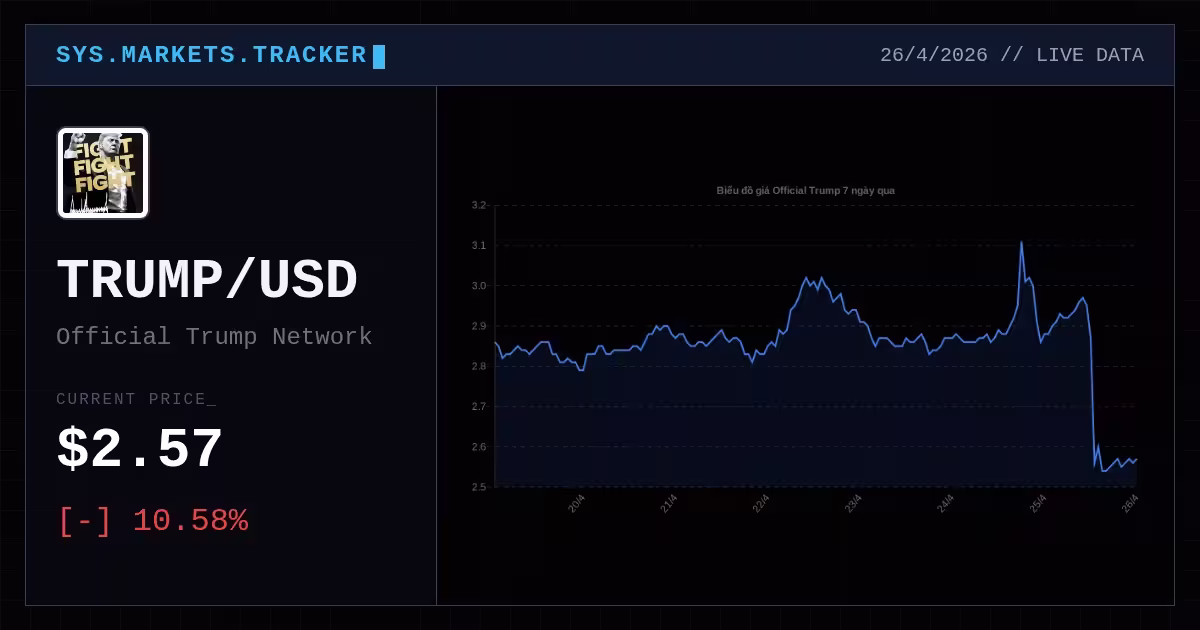This screenshot has width=1200, height=630.
Task: Click the Official Trump Network subtitle
Action: (x=214, y=337)
